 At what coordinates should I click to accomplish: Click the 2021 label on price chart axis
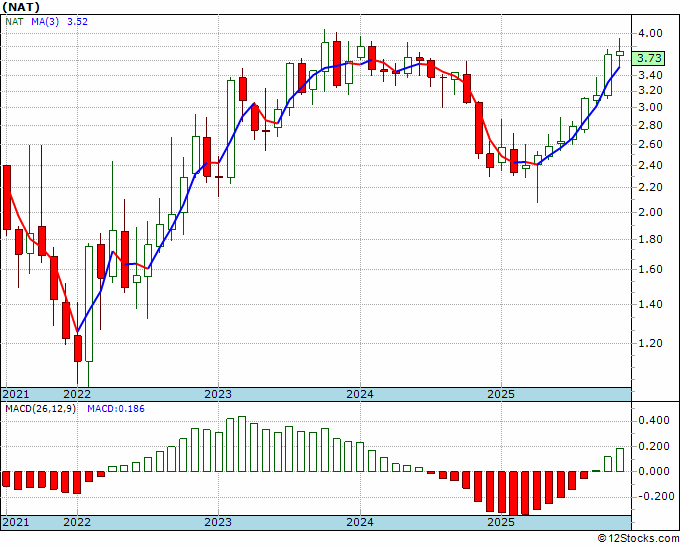coord(16,394)
